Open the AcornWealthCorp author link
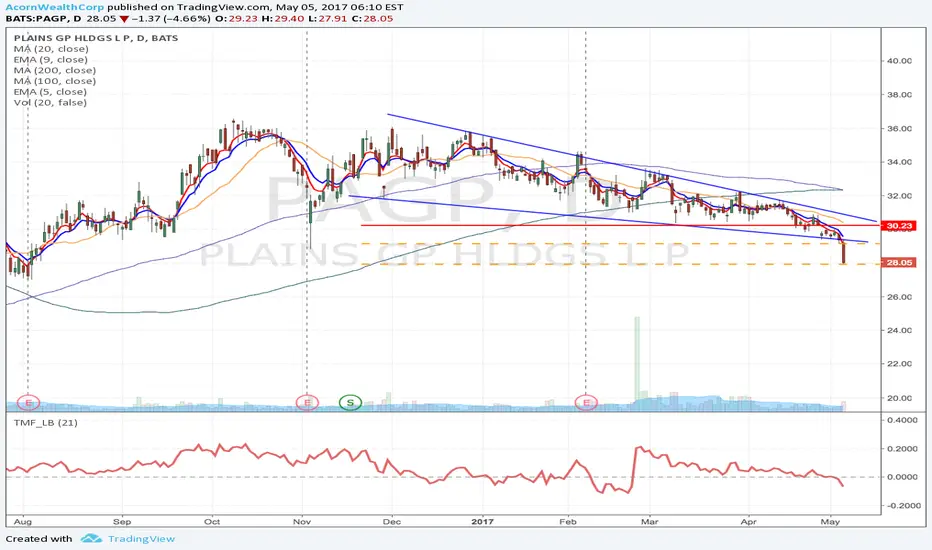The width and height of the screenshot is (932, 550). click(55, 7)
